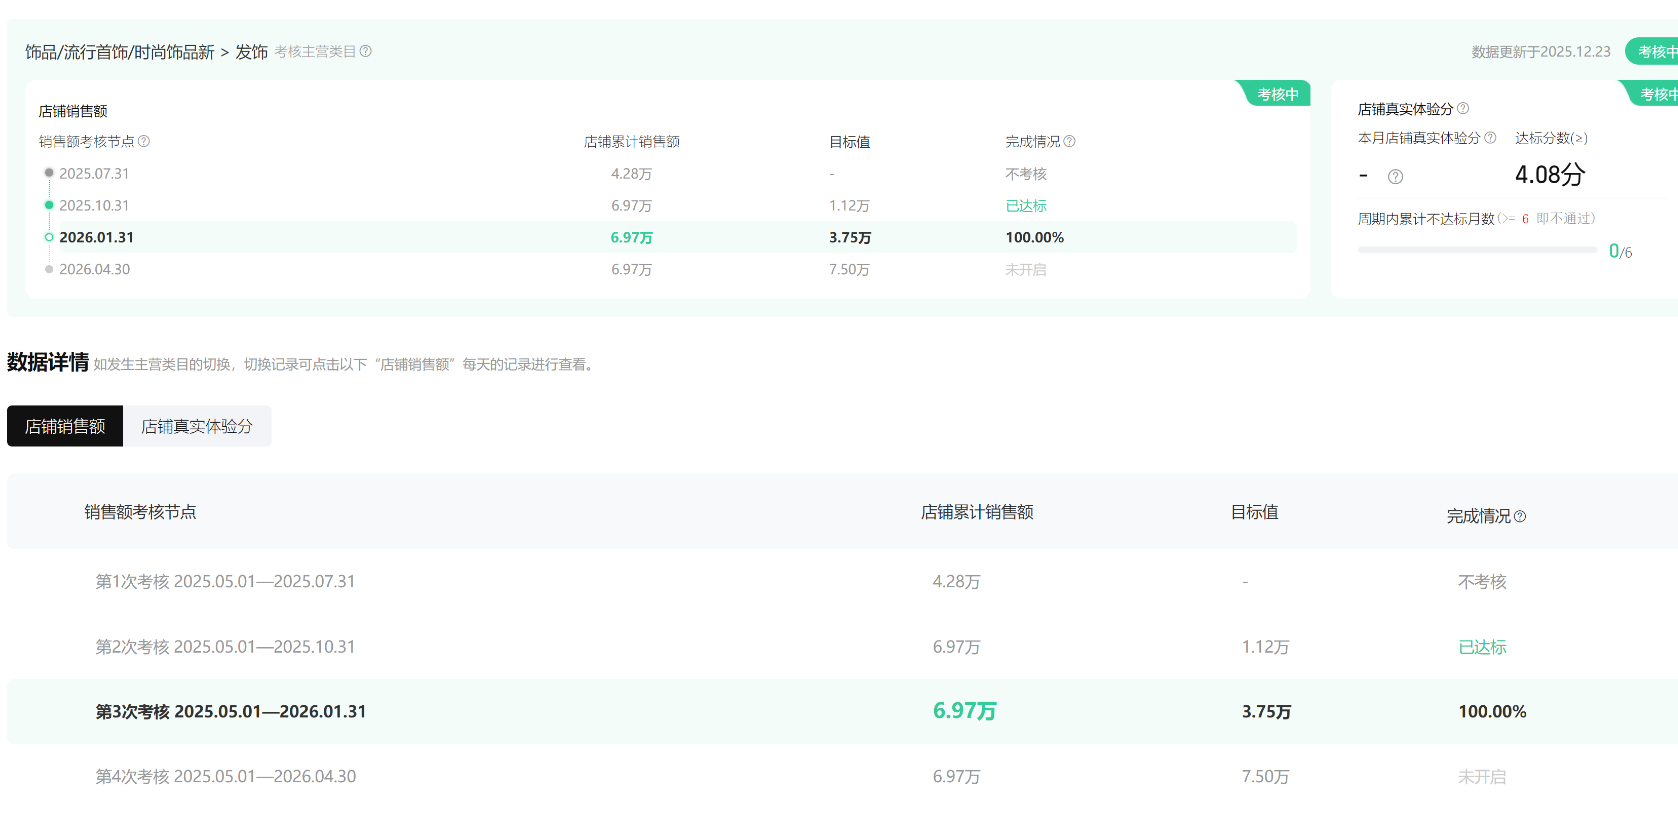Viewport: 1678px width, 832px height.
Task: Open the 第1次考核 2025.07.31 row
Action: (225, 581)
